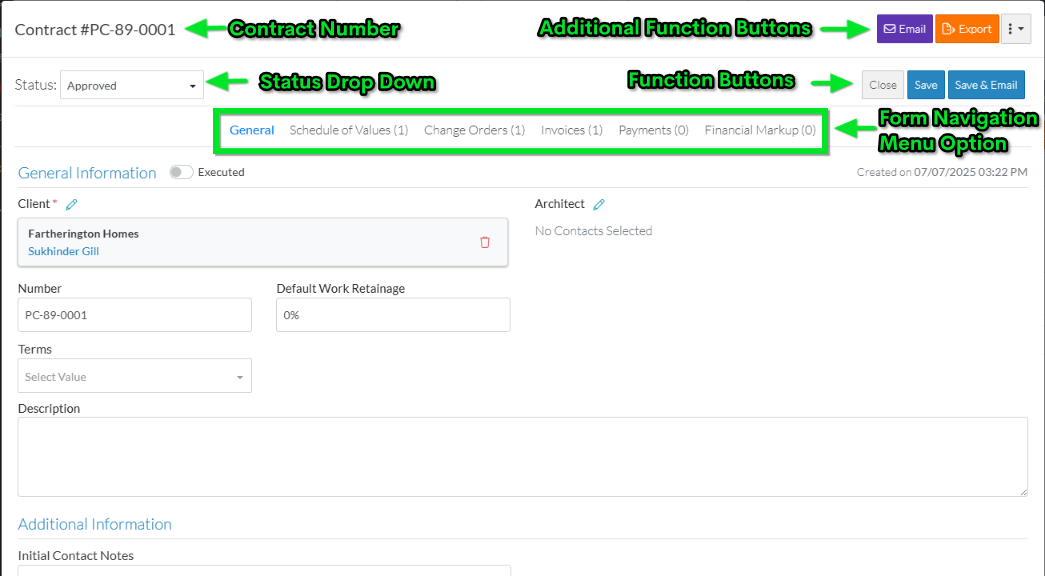Image resolution: width=1045 pixels, height=576 pixels.
Task: Remove Fartherington Homes with the trash icon
Action: [x=485, y=243]
